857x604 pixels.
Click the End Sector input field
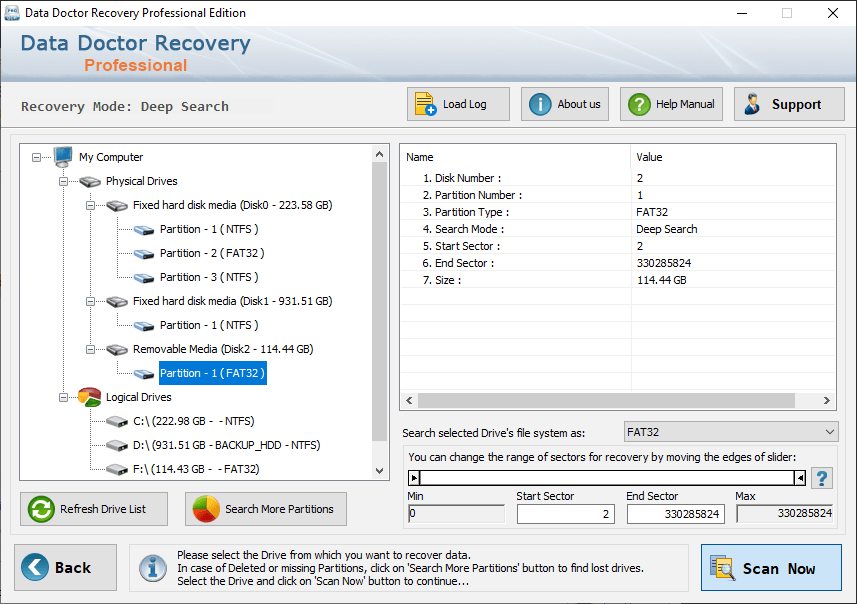click(676, 514)
